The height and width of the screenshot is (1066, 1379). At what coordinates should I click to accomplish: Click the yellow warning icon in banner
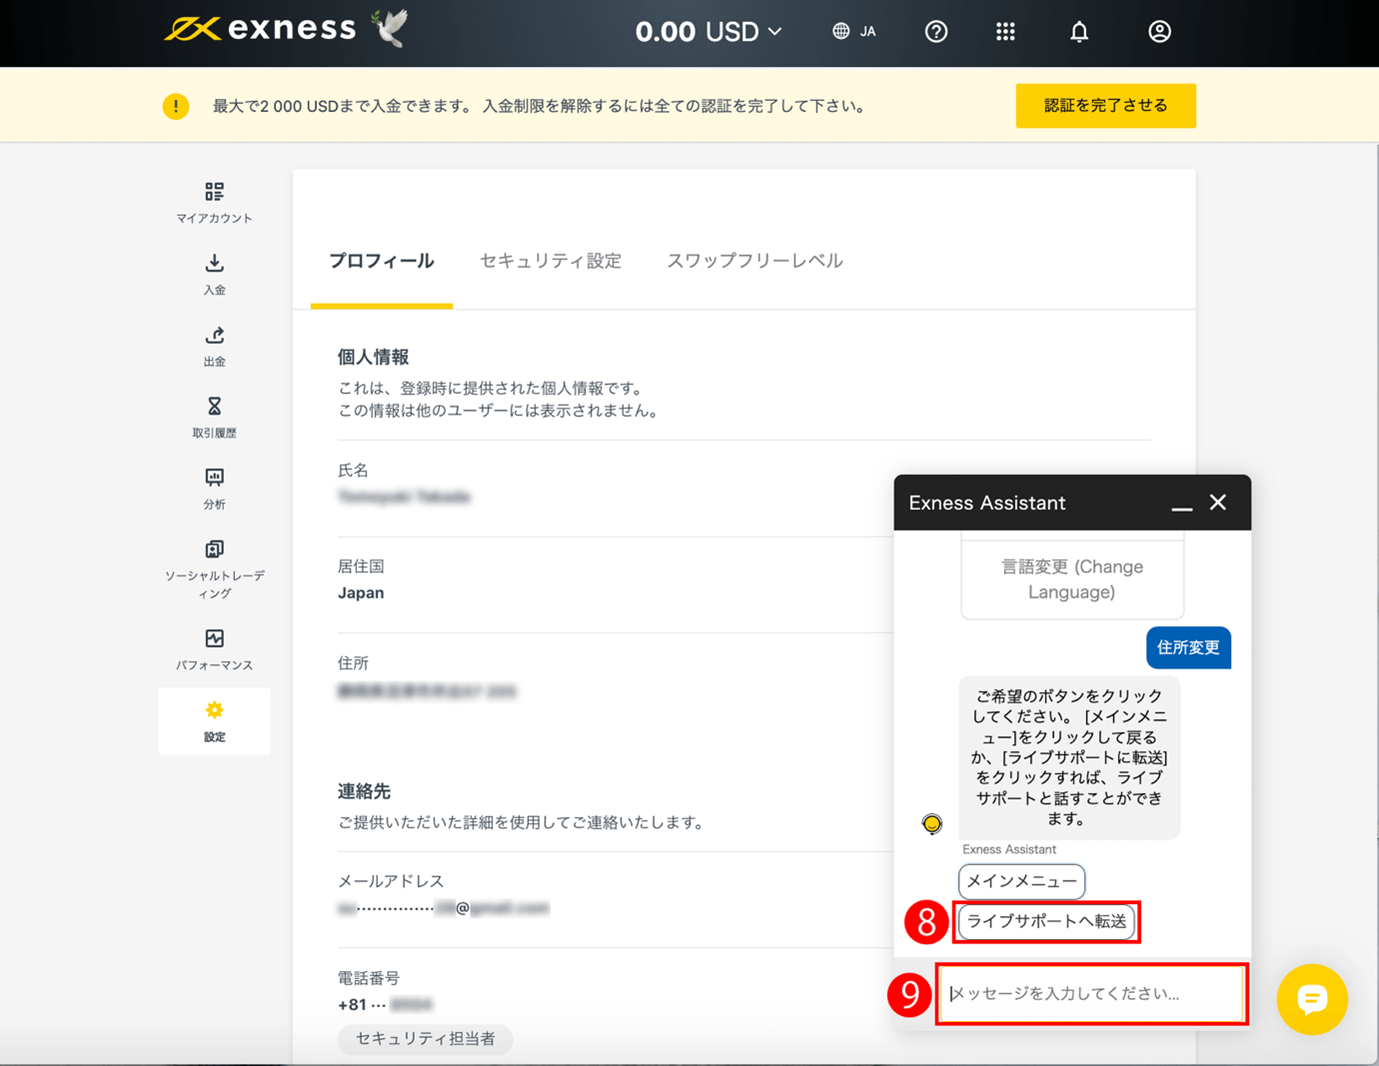coord(176,106)
